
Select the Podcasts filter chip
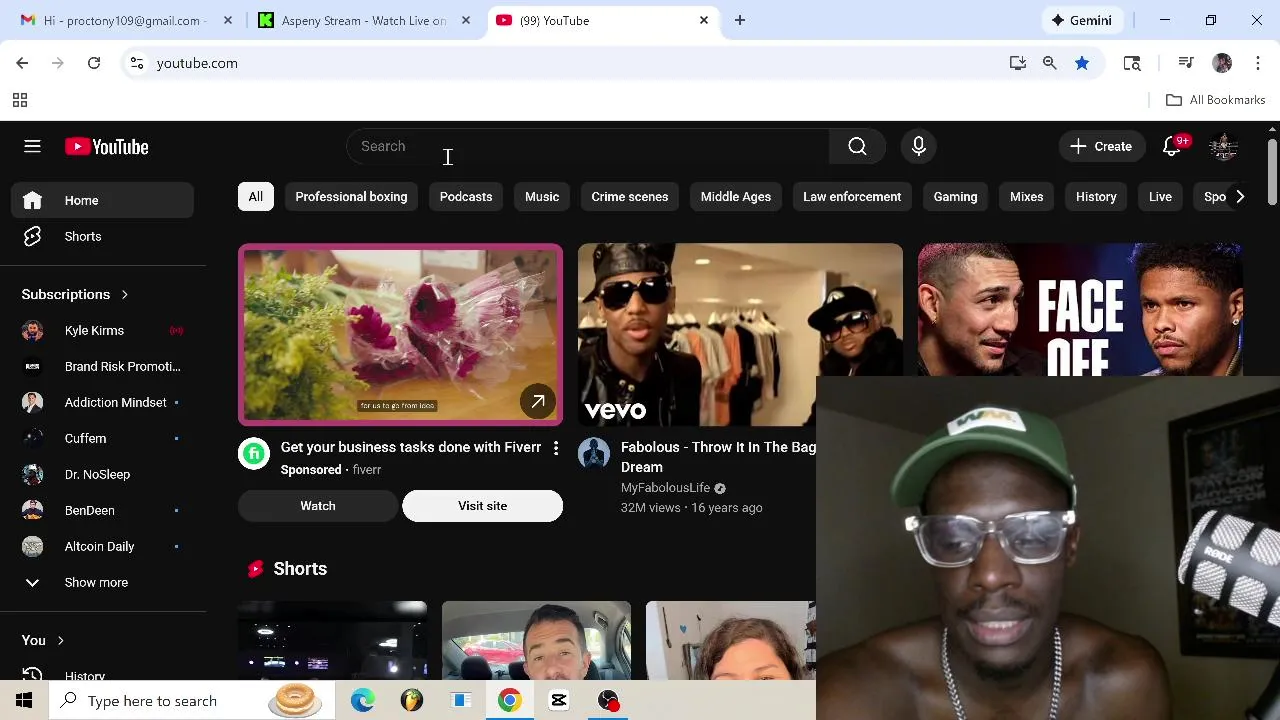tap(466, 197)
